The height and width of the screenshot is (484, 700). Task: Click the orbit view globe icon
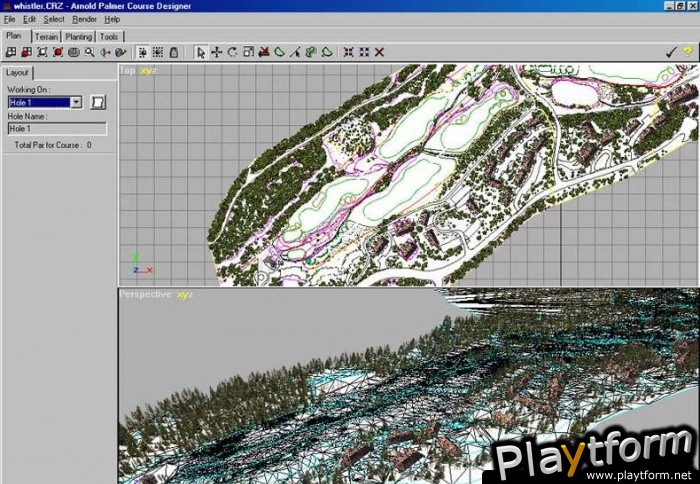coord(121,52)
